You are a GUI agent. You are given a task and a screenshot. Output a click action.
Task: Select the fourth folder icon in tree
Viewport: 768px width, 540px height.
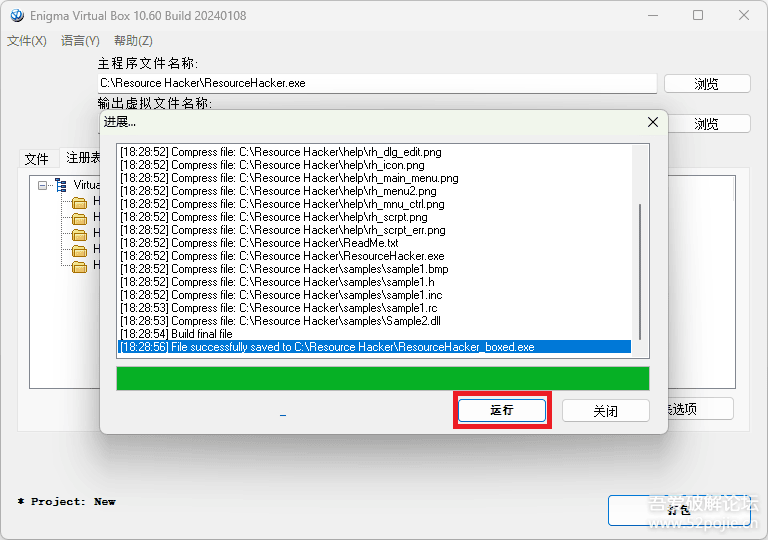pos(79,250)
